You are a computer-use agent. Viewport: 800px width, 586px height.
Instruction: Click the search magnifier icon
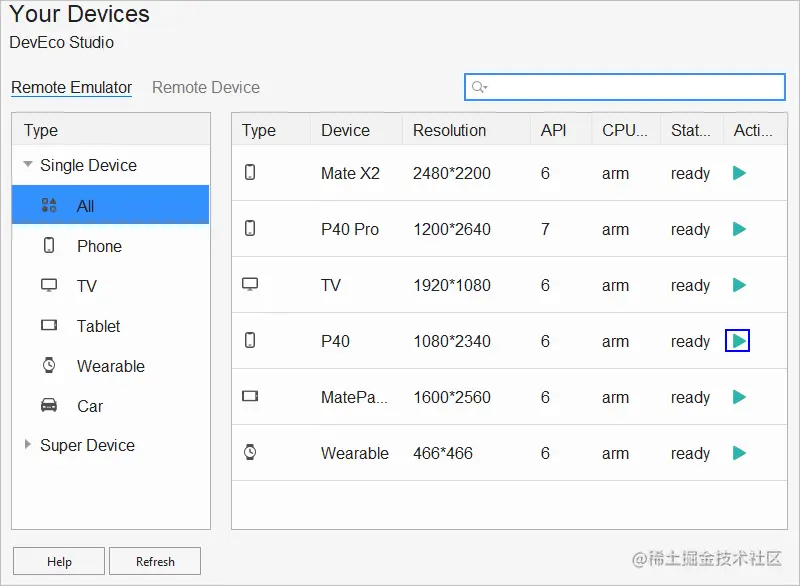coord(479,87)
